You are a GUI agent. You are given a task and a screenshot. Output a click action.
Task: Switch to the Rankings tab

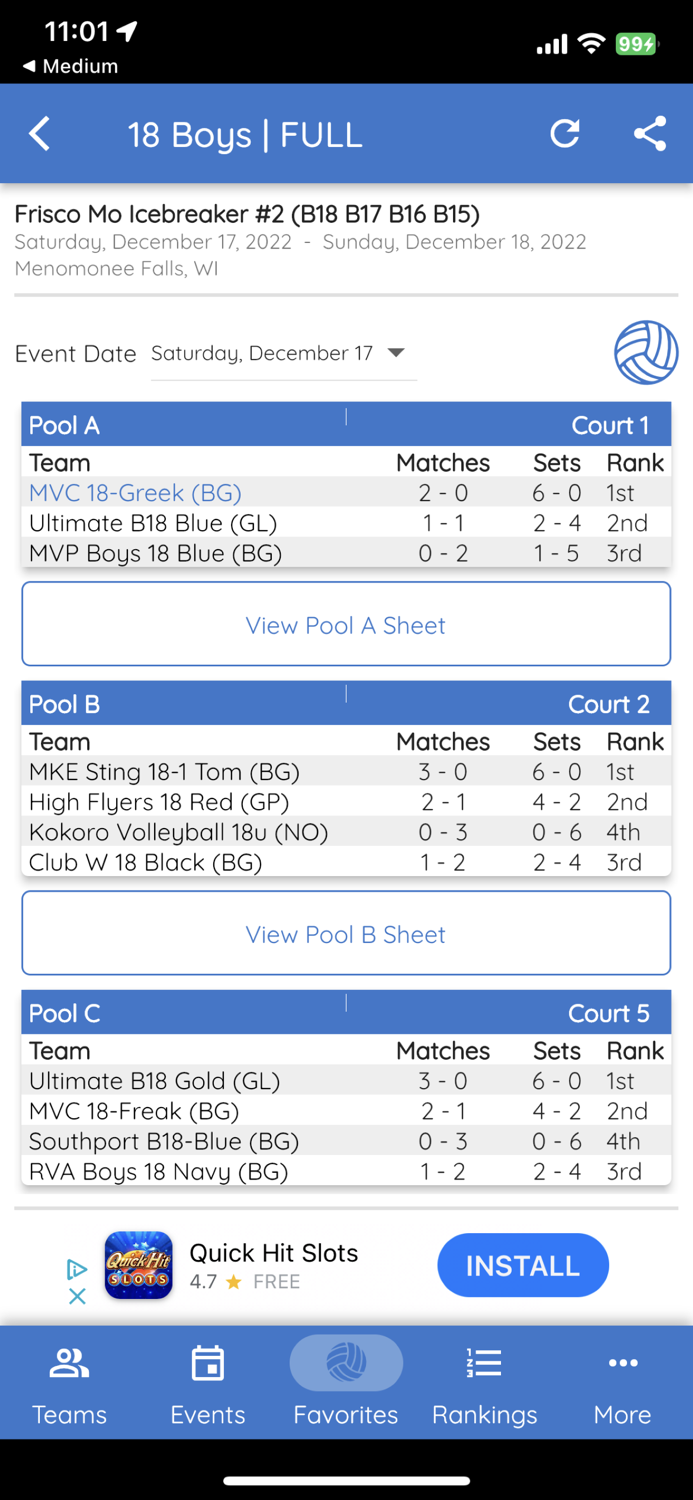click(484, 1383)
